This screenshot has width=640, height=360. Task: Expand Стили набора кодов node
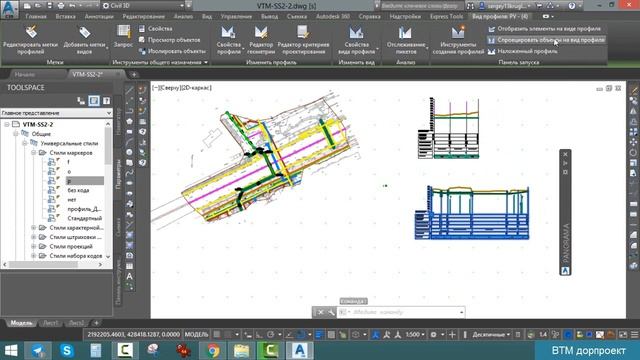34,256
